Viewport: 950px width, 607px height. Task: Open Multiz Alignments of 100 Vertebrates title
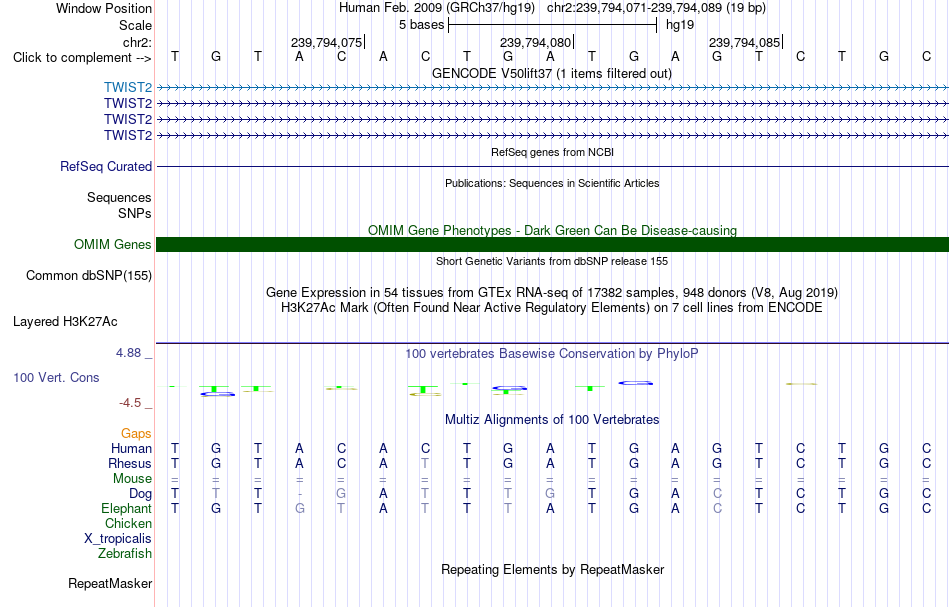pyautogui.click(x=552, y=420)
